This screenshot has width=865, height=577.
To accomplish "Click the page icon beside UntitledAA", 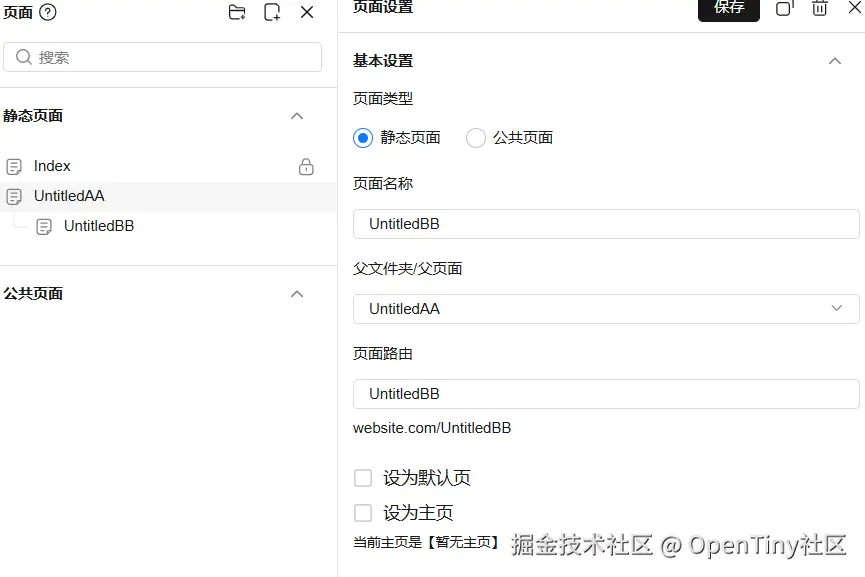I will (14, 196).
